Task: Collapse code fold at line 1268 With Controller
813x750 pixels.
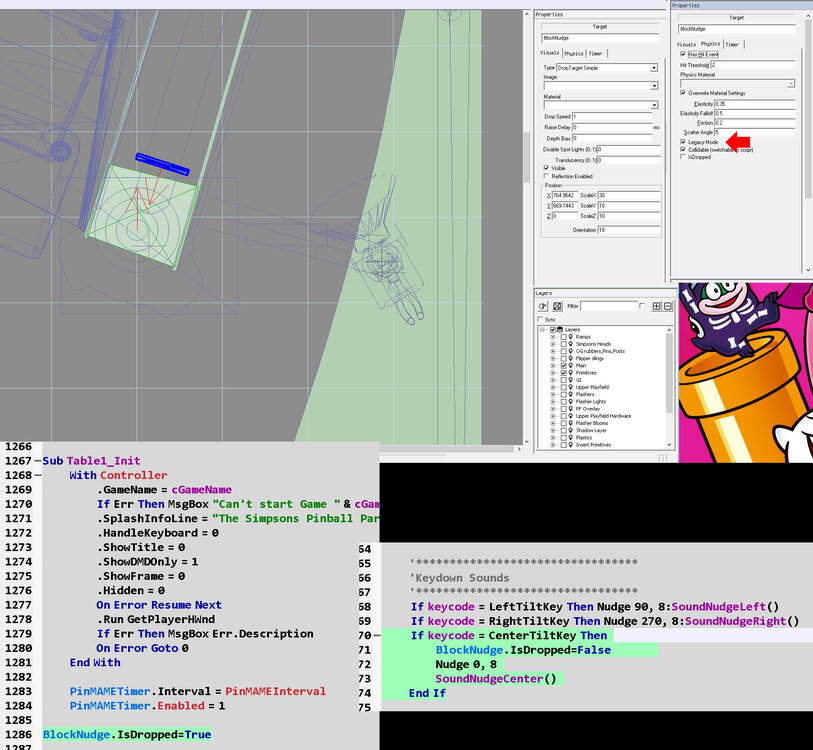Action: (x=37, y=475)
